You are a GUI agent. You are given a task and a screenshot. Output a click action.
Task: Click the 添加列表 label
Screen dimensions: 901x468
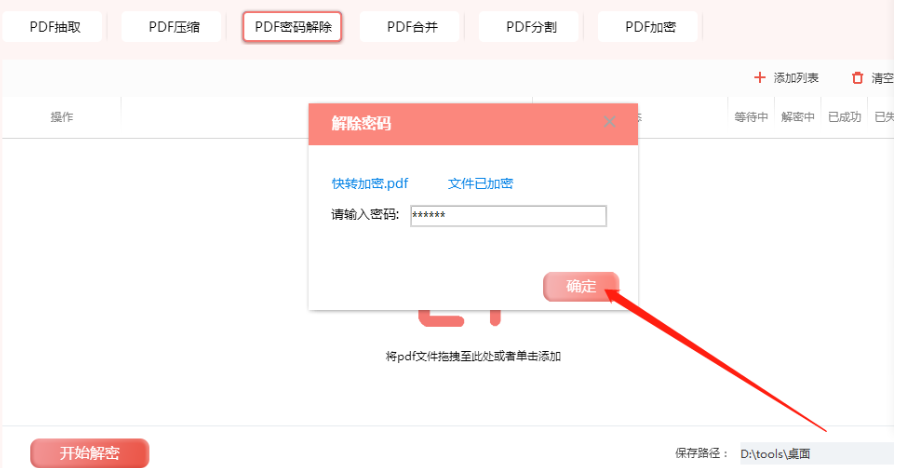tap(796, 78)
